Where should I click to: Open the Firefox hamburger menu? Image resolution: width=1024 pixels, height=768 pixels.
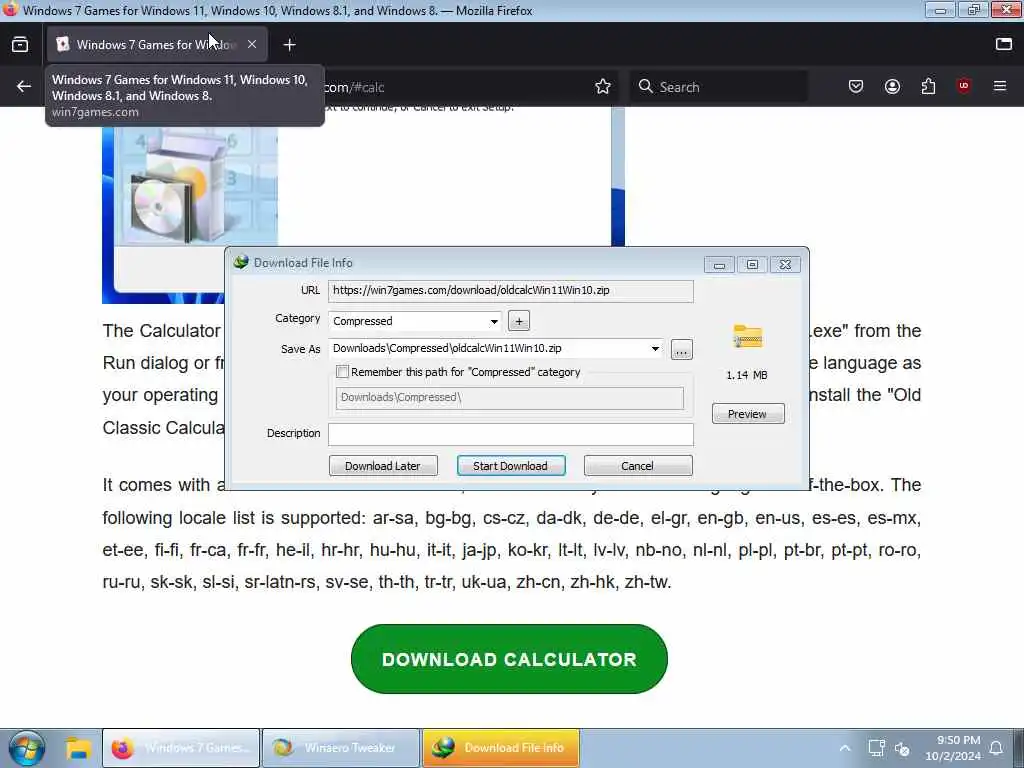pos(1000,86)
